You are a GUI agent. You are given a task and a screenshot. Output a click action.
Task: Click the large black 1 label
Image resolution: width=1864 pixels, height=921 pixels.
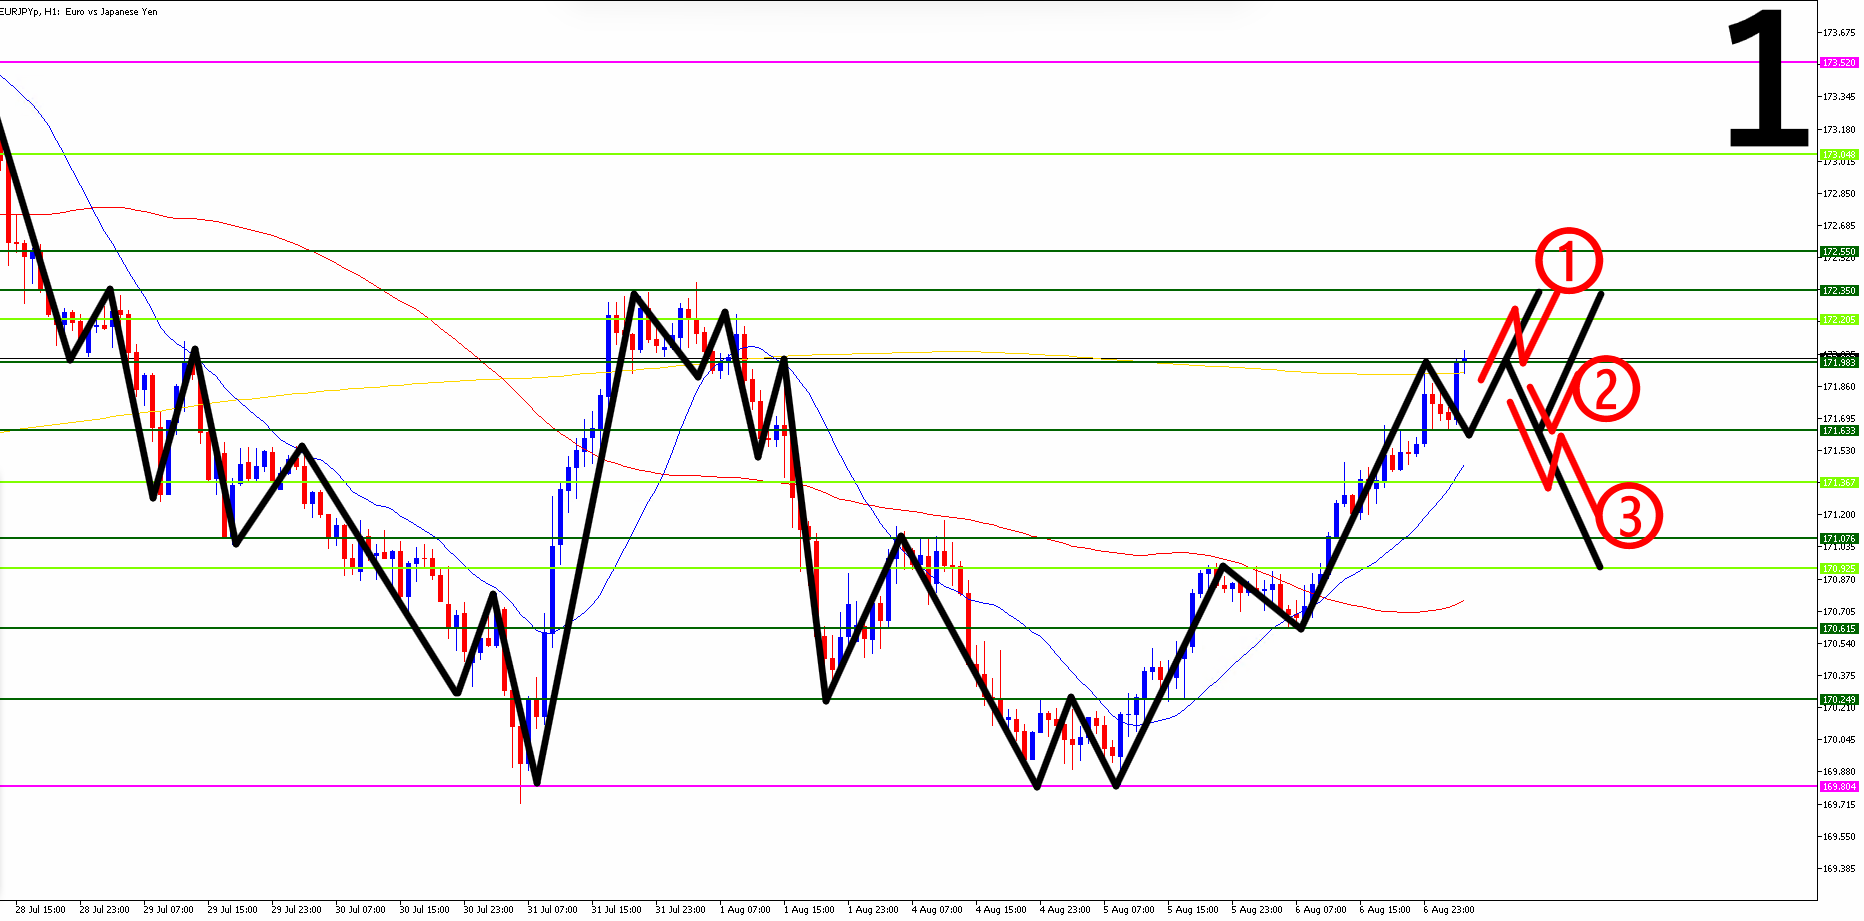[1766, 80]
